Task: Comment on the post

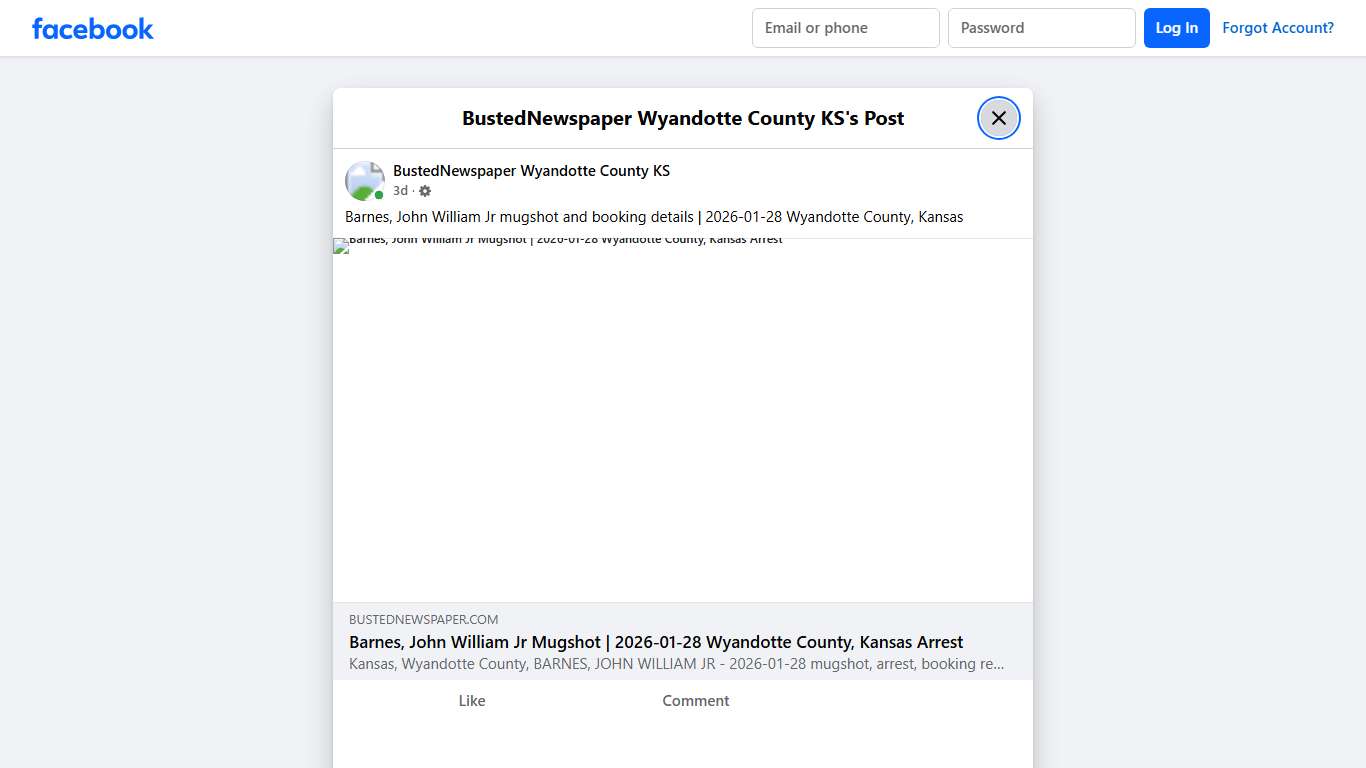Action: [695, 700]
